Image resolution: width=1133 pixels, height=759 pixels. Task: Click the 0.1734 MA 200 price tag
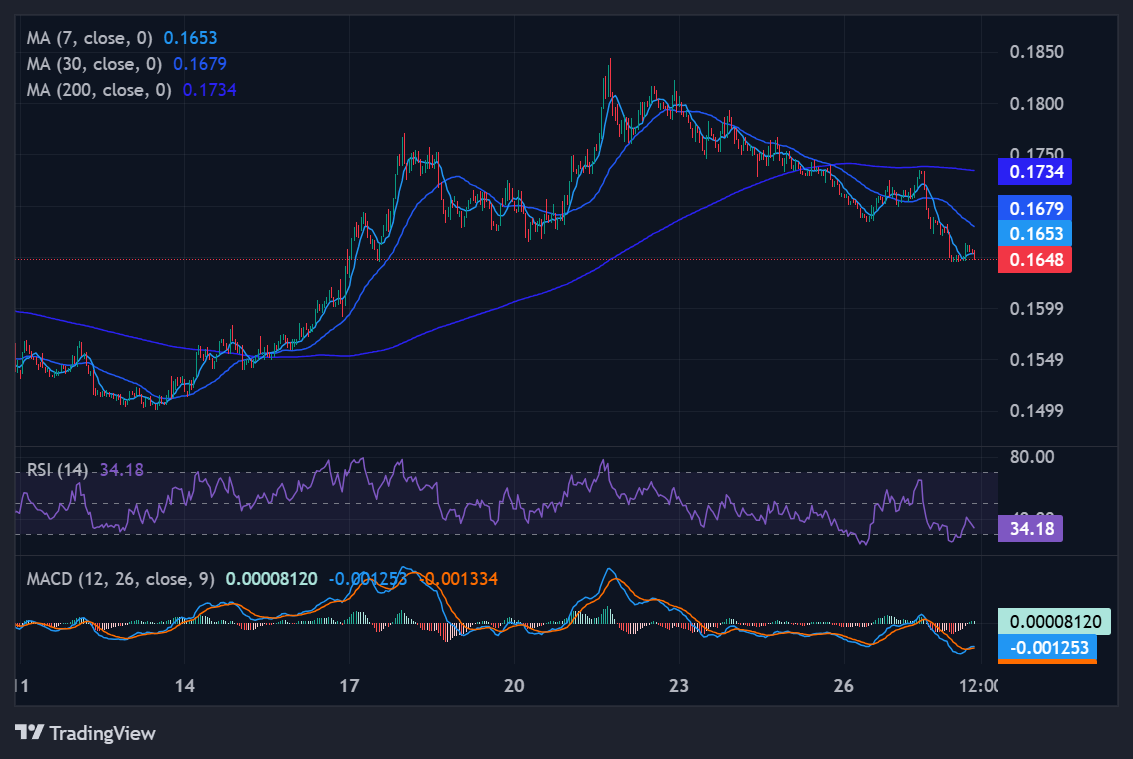(1034, 172)
